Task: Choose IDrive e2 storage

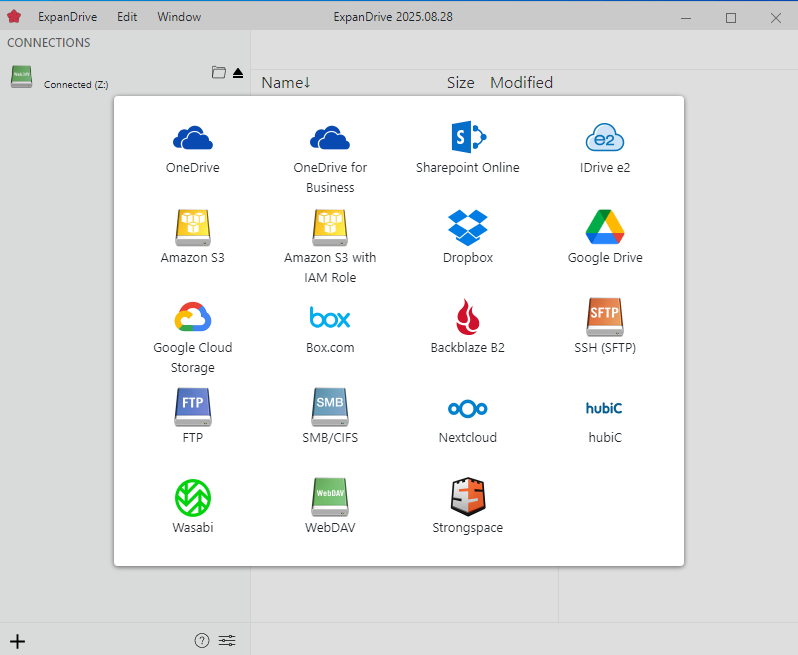Action: [x=605, y=149]
